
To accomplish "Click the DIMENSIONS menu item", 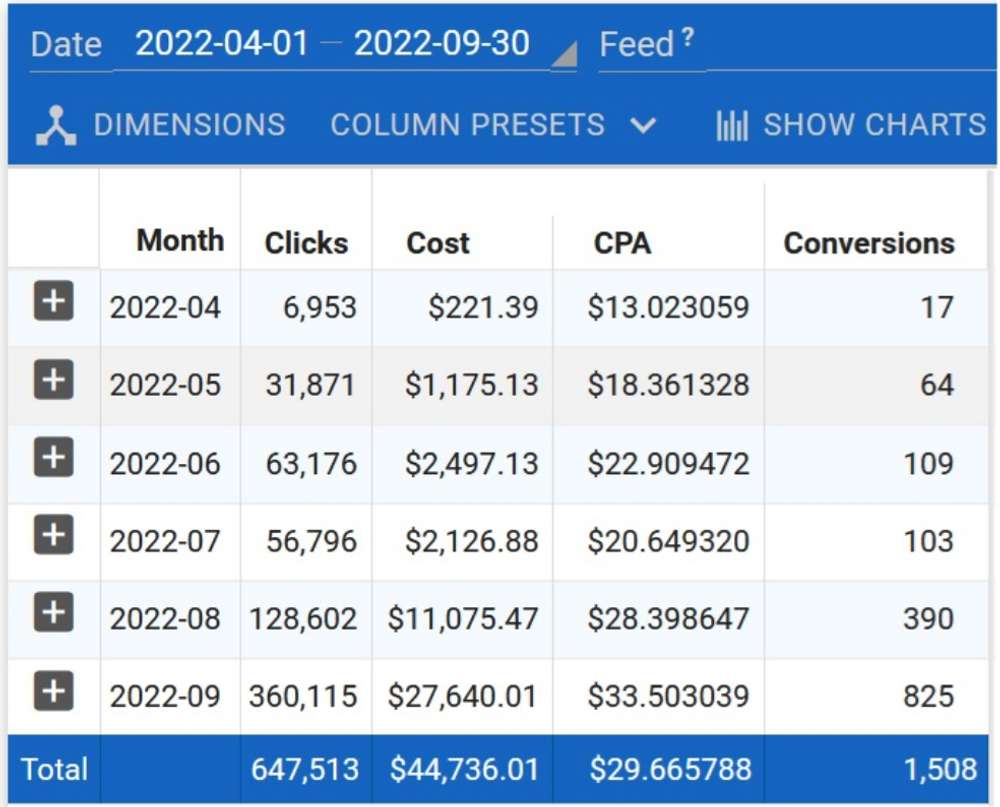I will click(x=190, y=124).
